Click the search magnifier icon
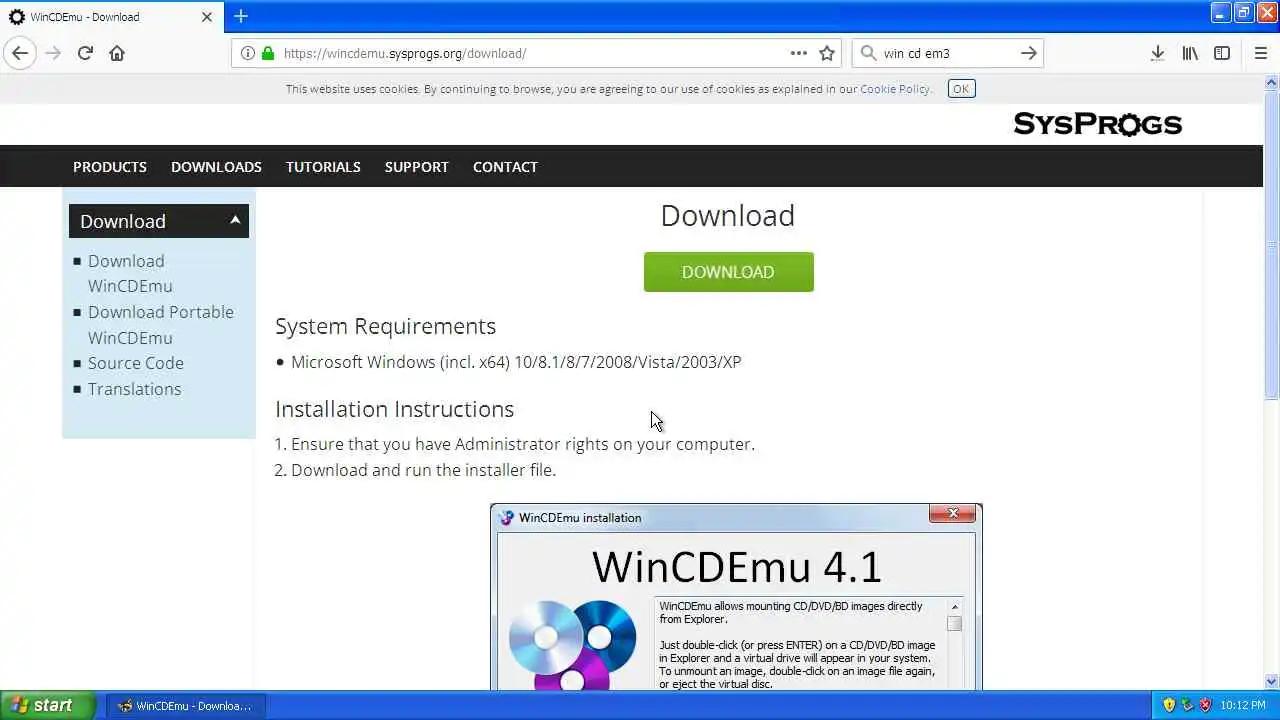 pos(868,53)
